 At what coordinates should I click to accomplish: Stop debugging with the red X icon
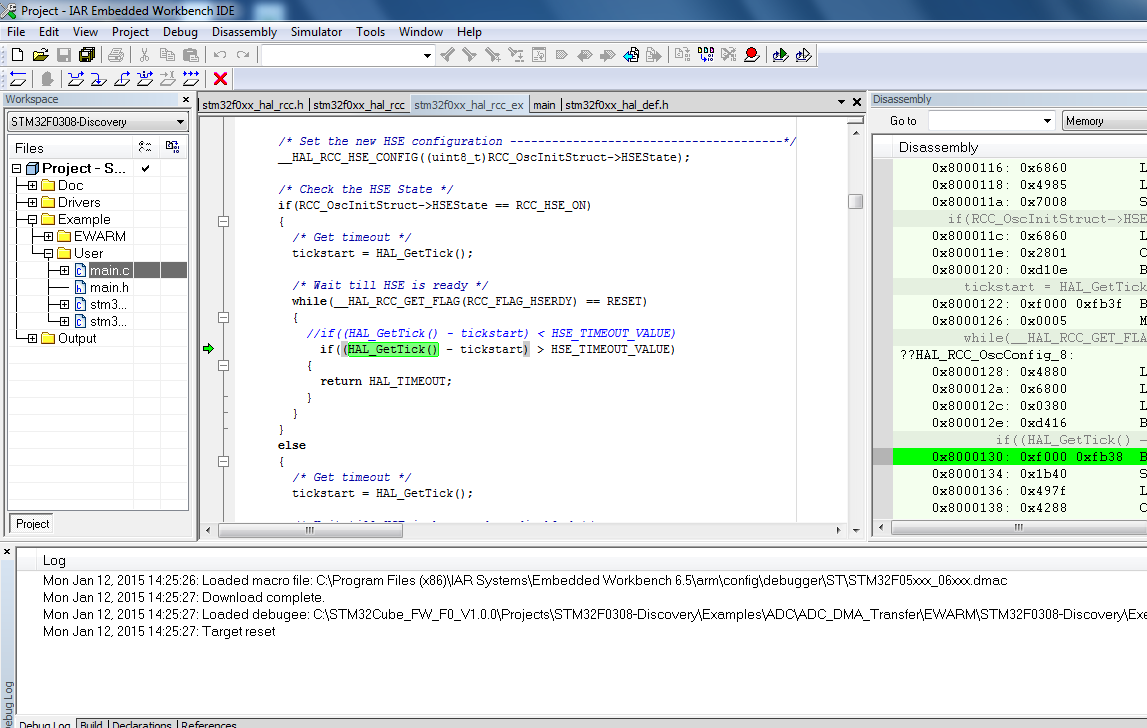pos(220,78)
